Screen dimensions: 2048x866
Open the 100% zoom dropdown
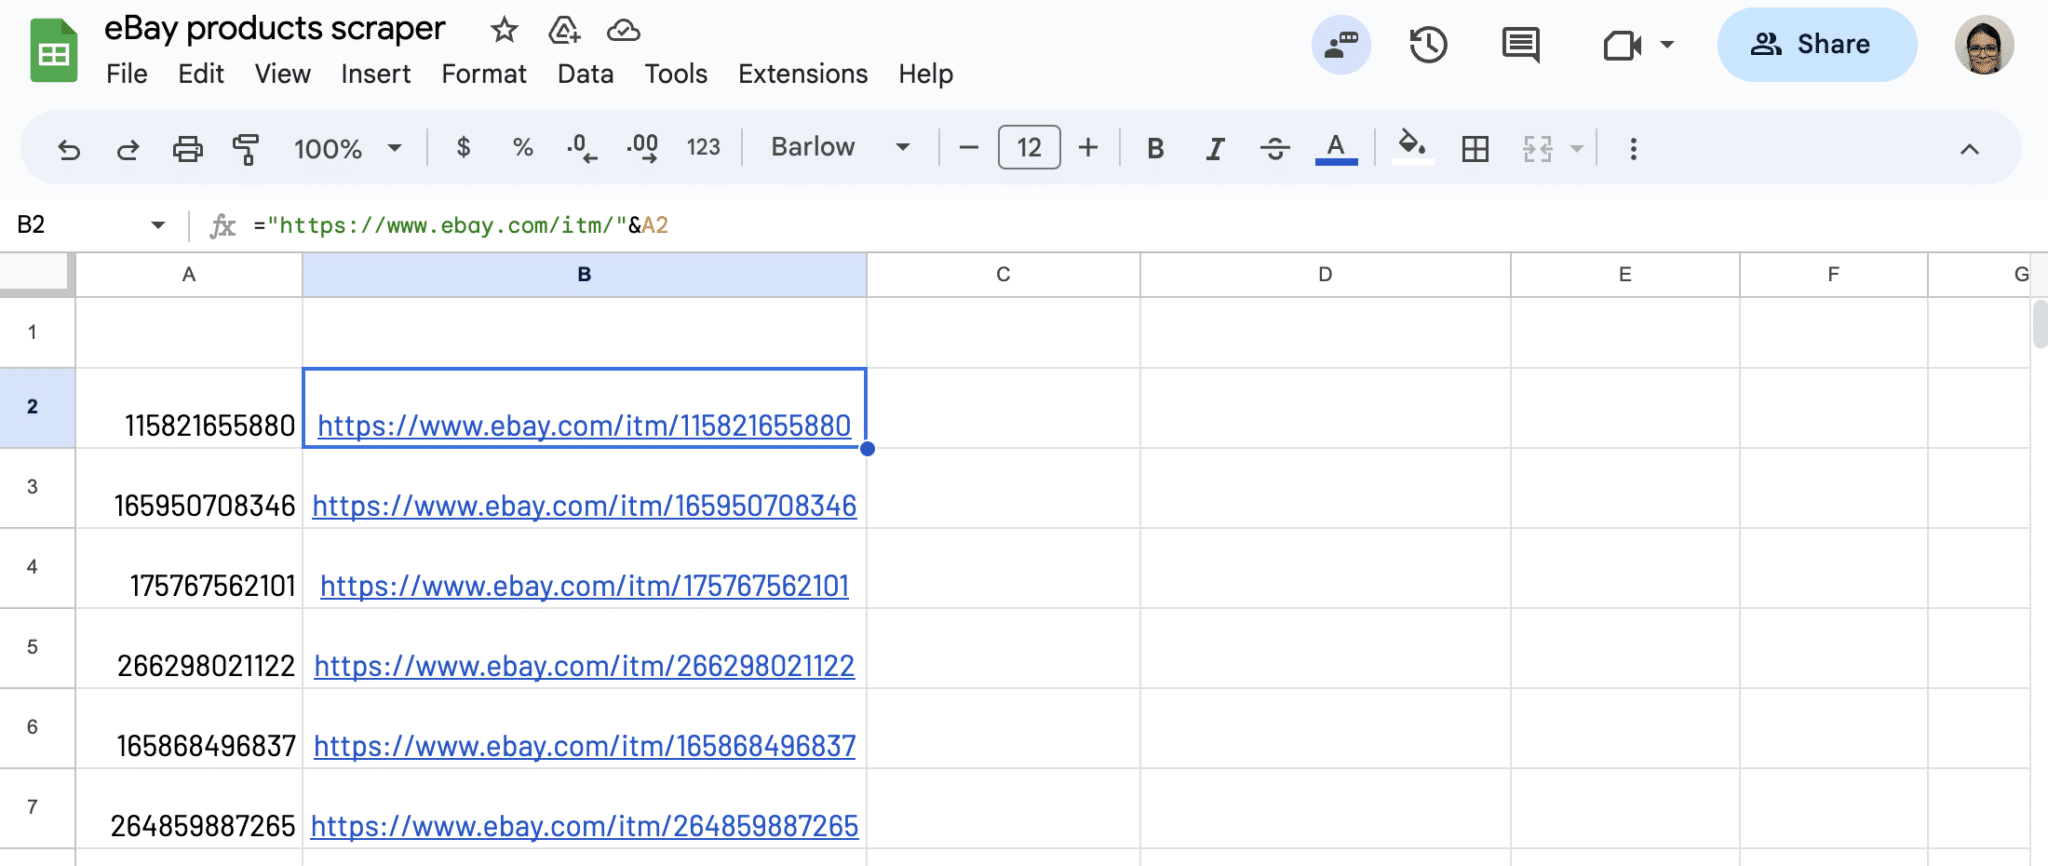tap(347, 150)
